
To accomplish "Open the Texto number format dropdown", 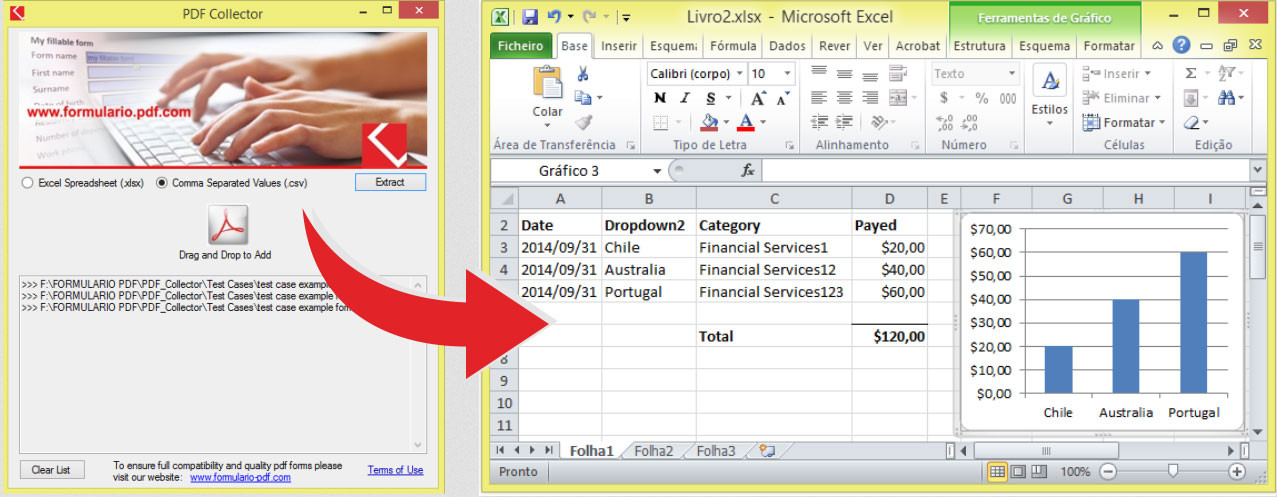I will pos(1011,74).
